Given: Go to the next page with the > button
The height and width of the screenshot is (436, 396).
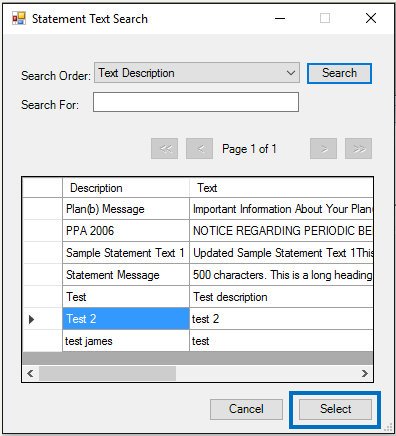Looking at the screenshot, I should click(x=323, y=148).
